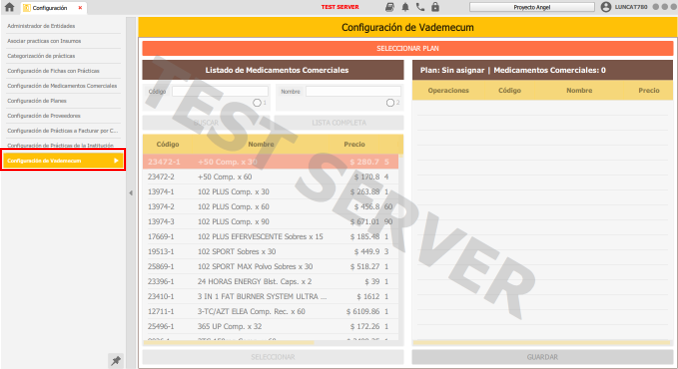This screenshot has height=369, width=678.
Task: Select row 13974-1 102 PLUS Comp. x 30
Action: click(271, 192)
